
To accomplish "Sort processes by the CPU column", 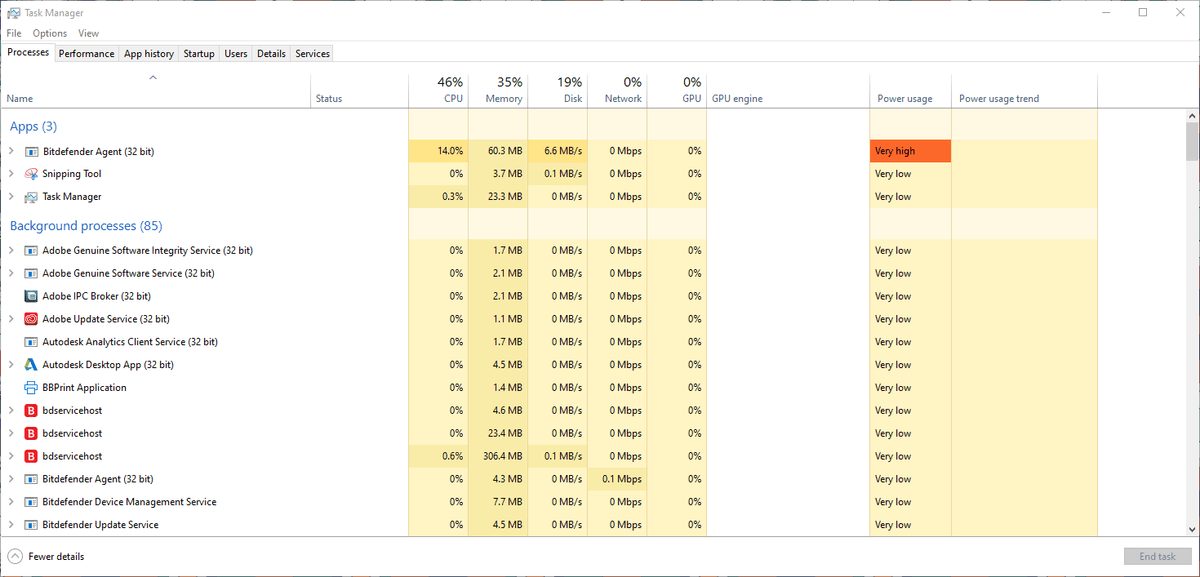I will (438, 90).
